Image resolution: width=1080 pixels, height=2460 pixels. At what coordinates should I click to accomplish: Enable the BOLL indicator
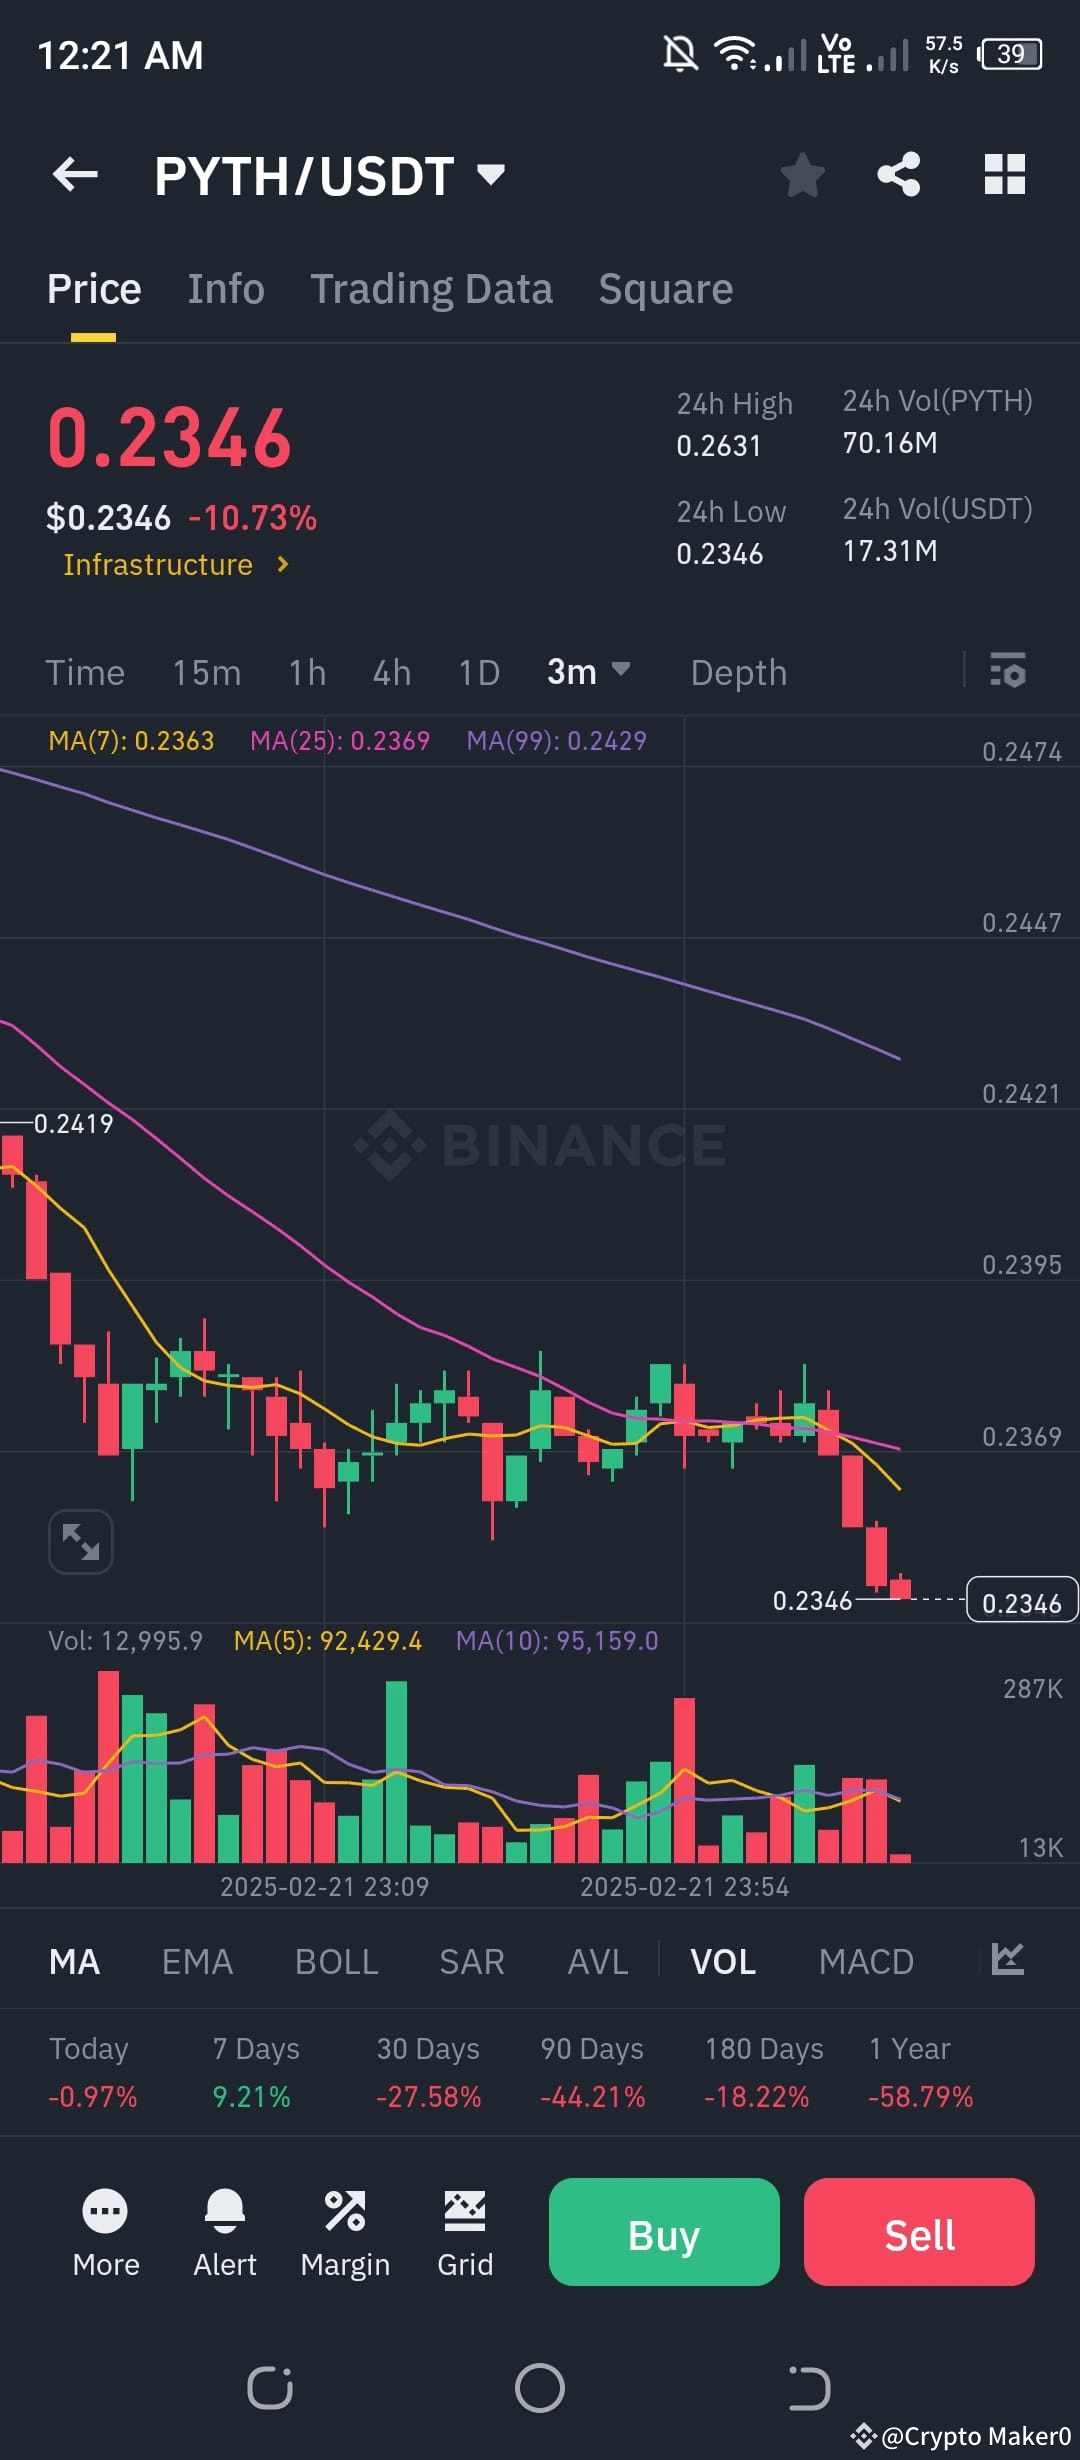click(336, 1961)
